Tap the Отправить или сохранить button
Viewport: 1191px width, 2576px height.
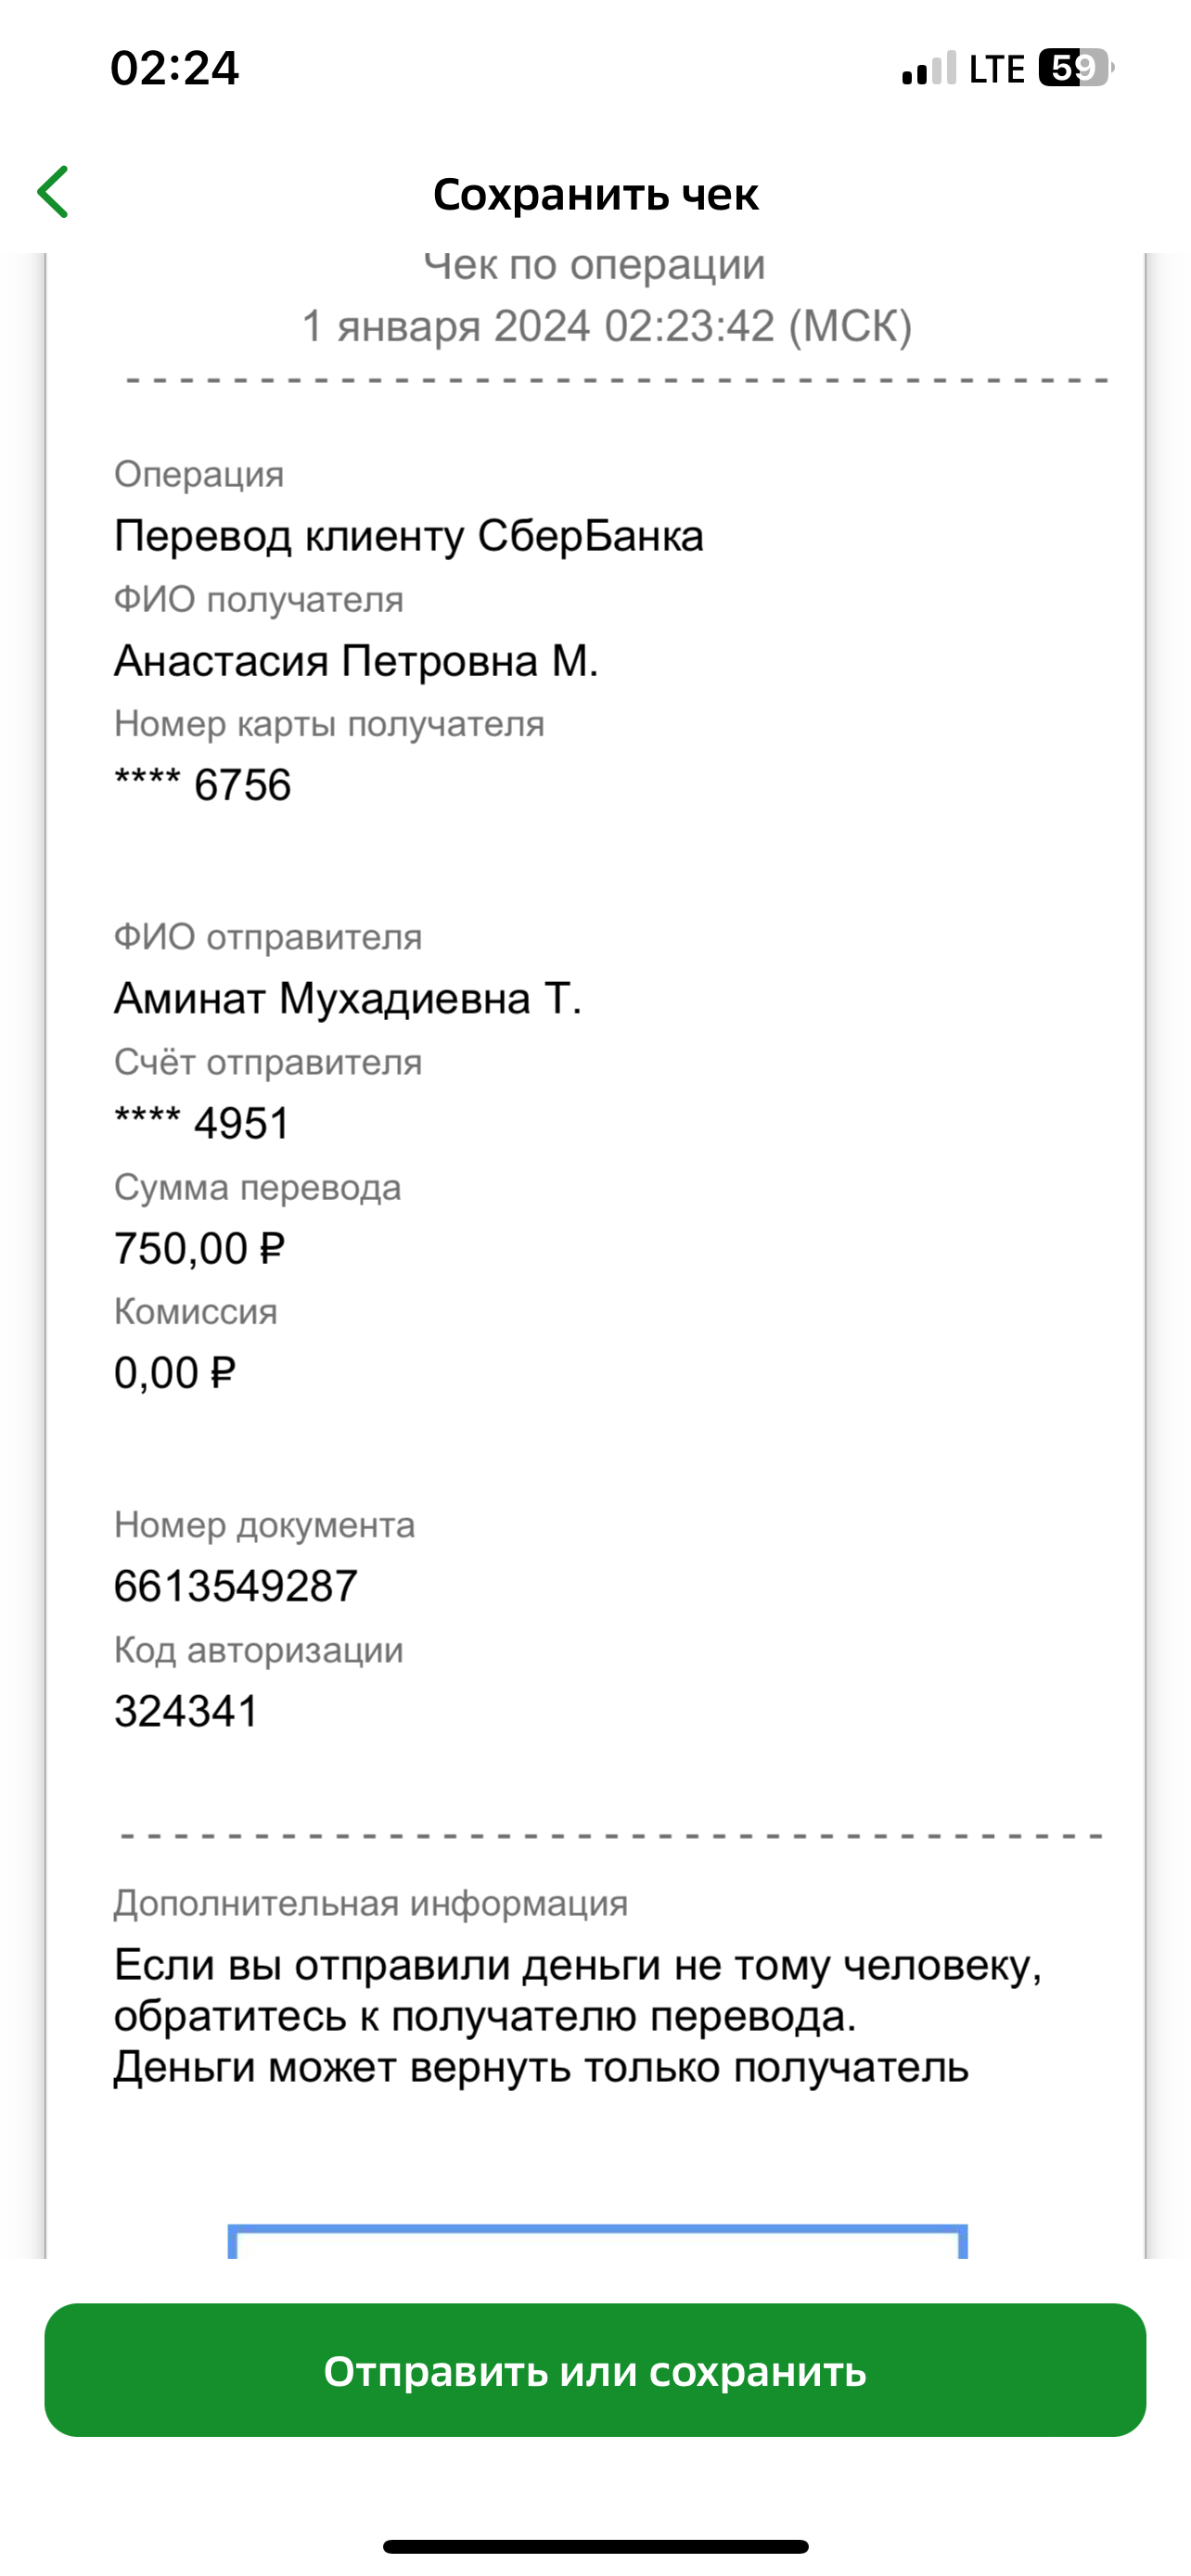tap(595, 2371)
